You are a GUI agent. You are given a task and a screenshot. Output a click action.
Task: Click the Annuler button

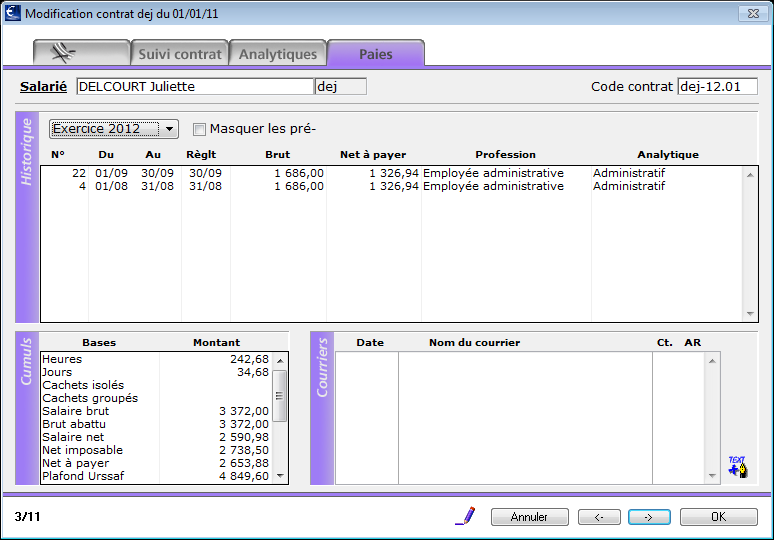[530, 517]
